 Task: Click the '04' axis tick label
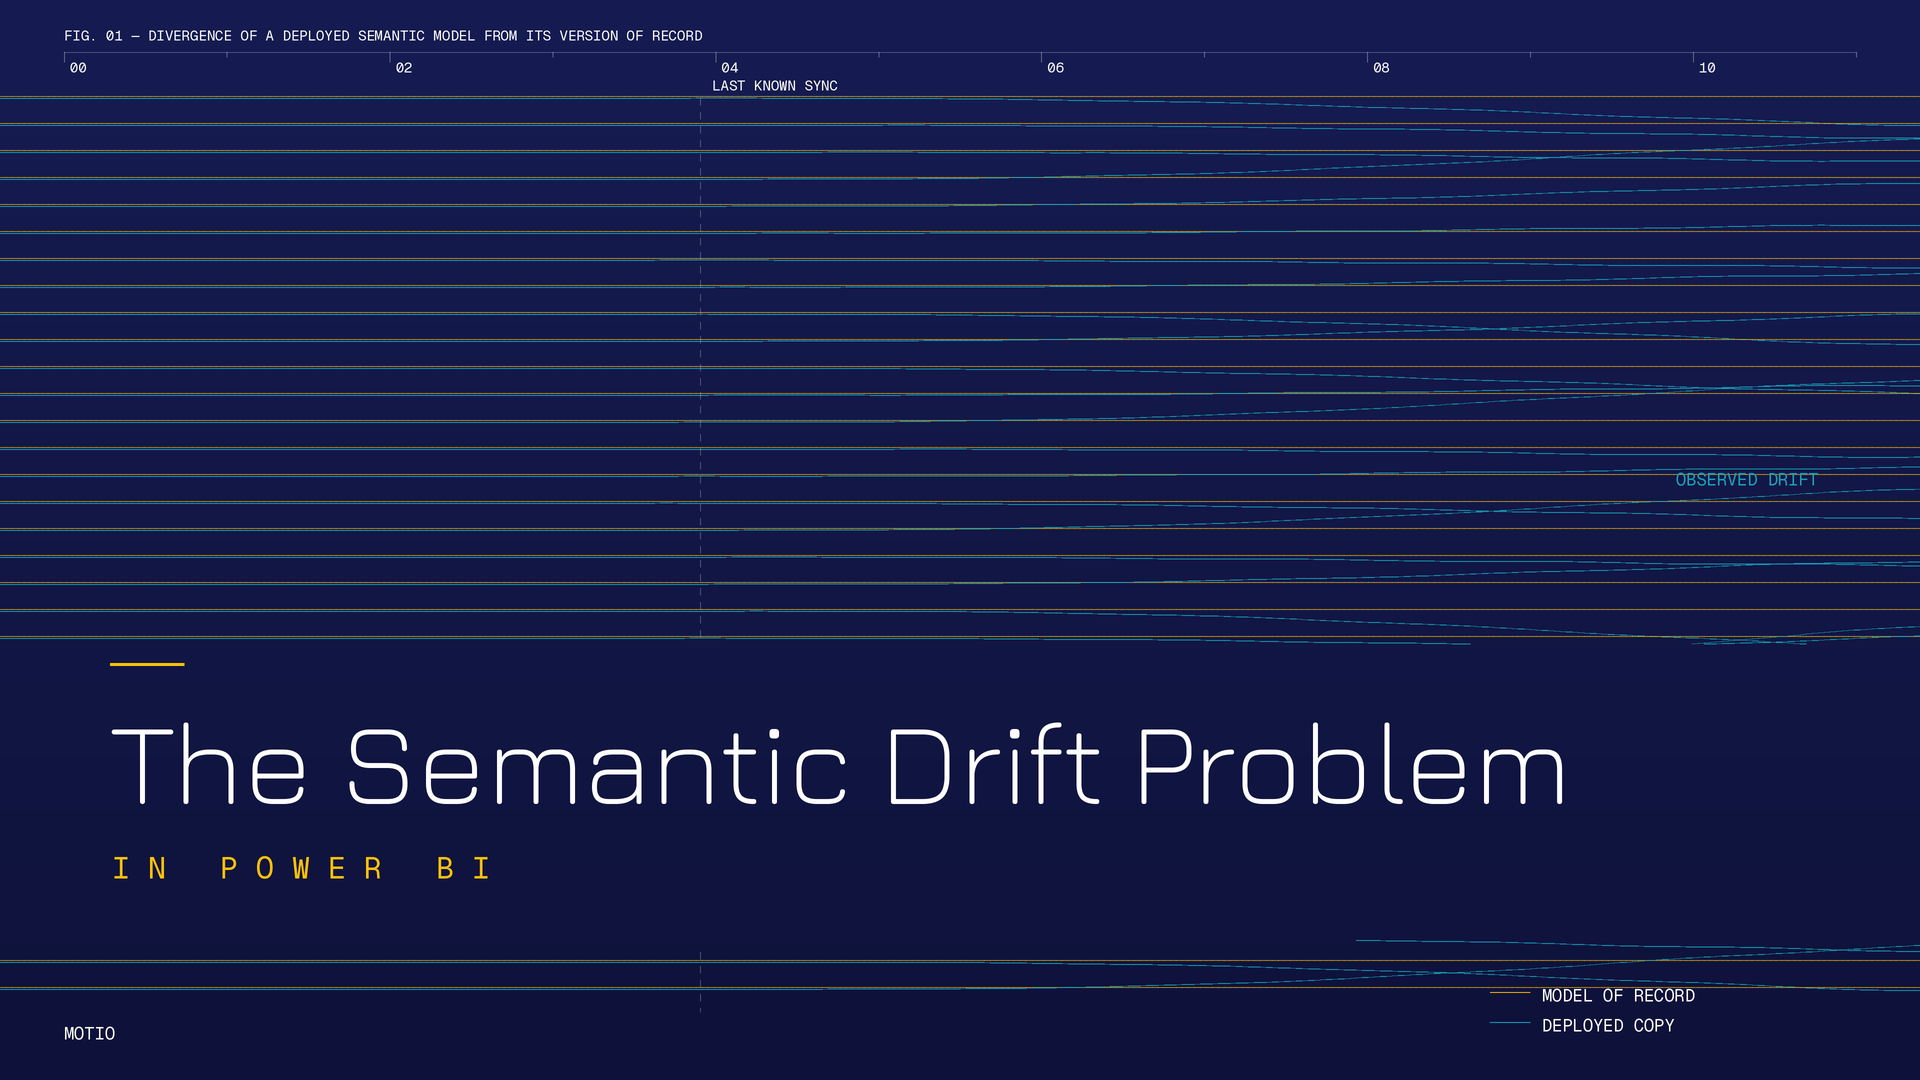click(x=730, y=68)
